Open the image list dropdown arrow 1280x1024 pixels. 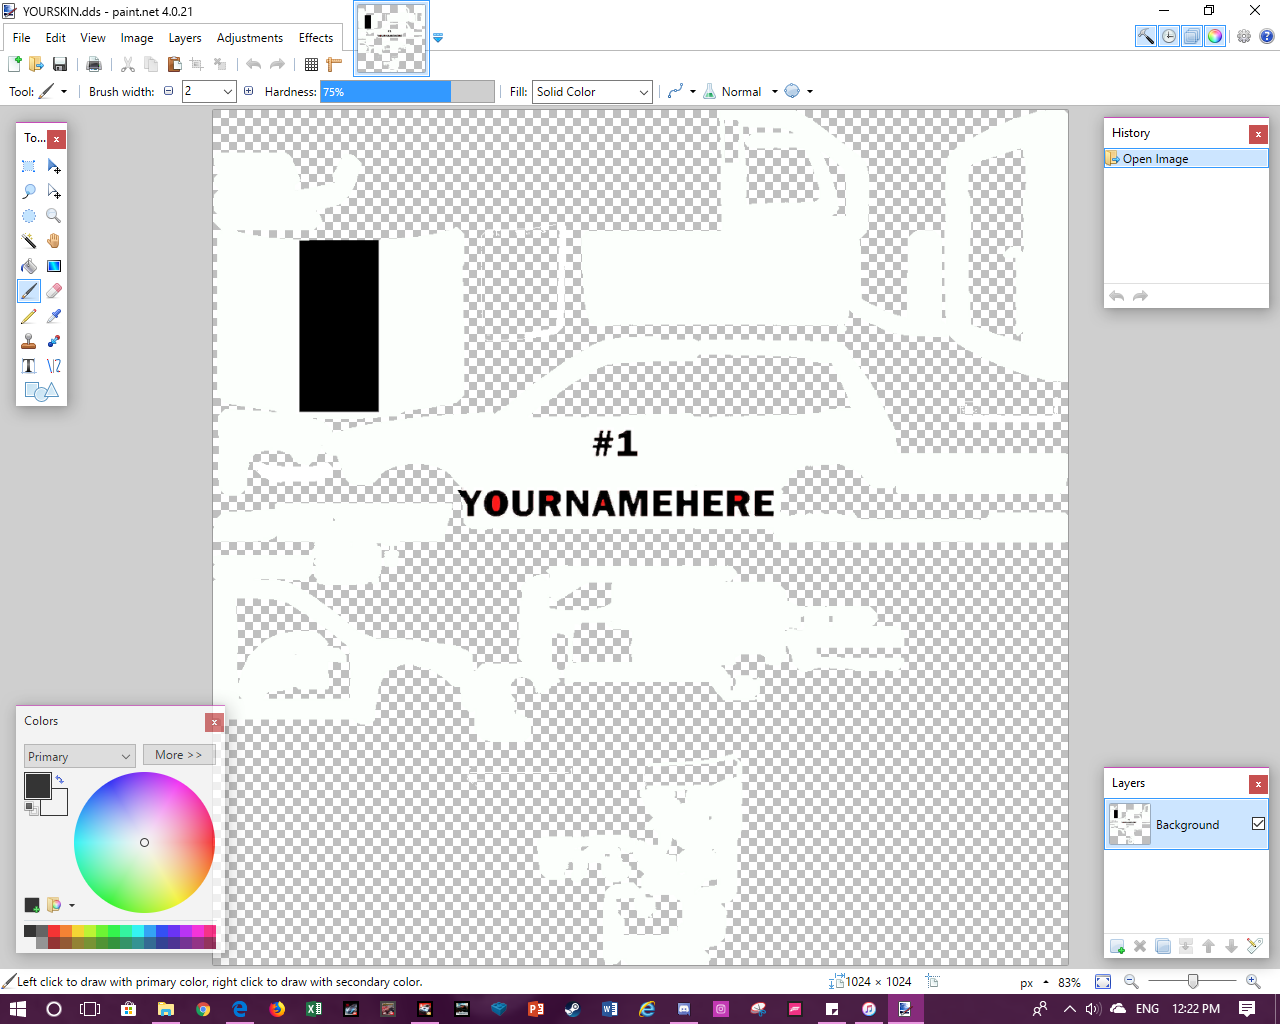coord(438,38)
